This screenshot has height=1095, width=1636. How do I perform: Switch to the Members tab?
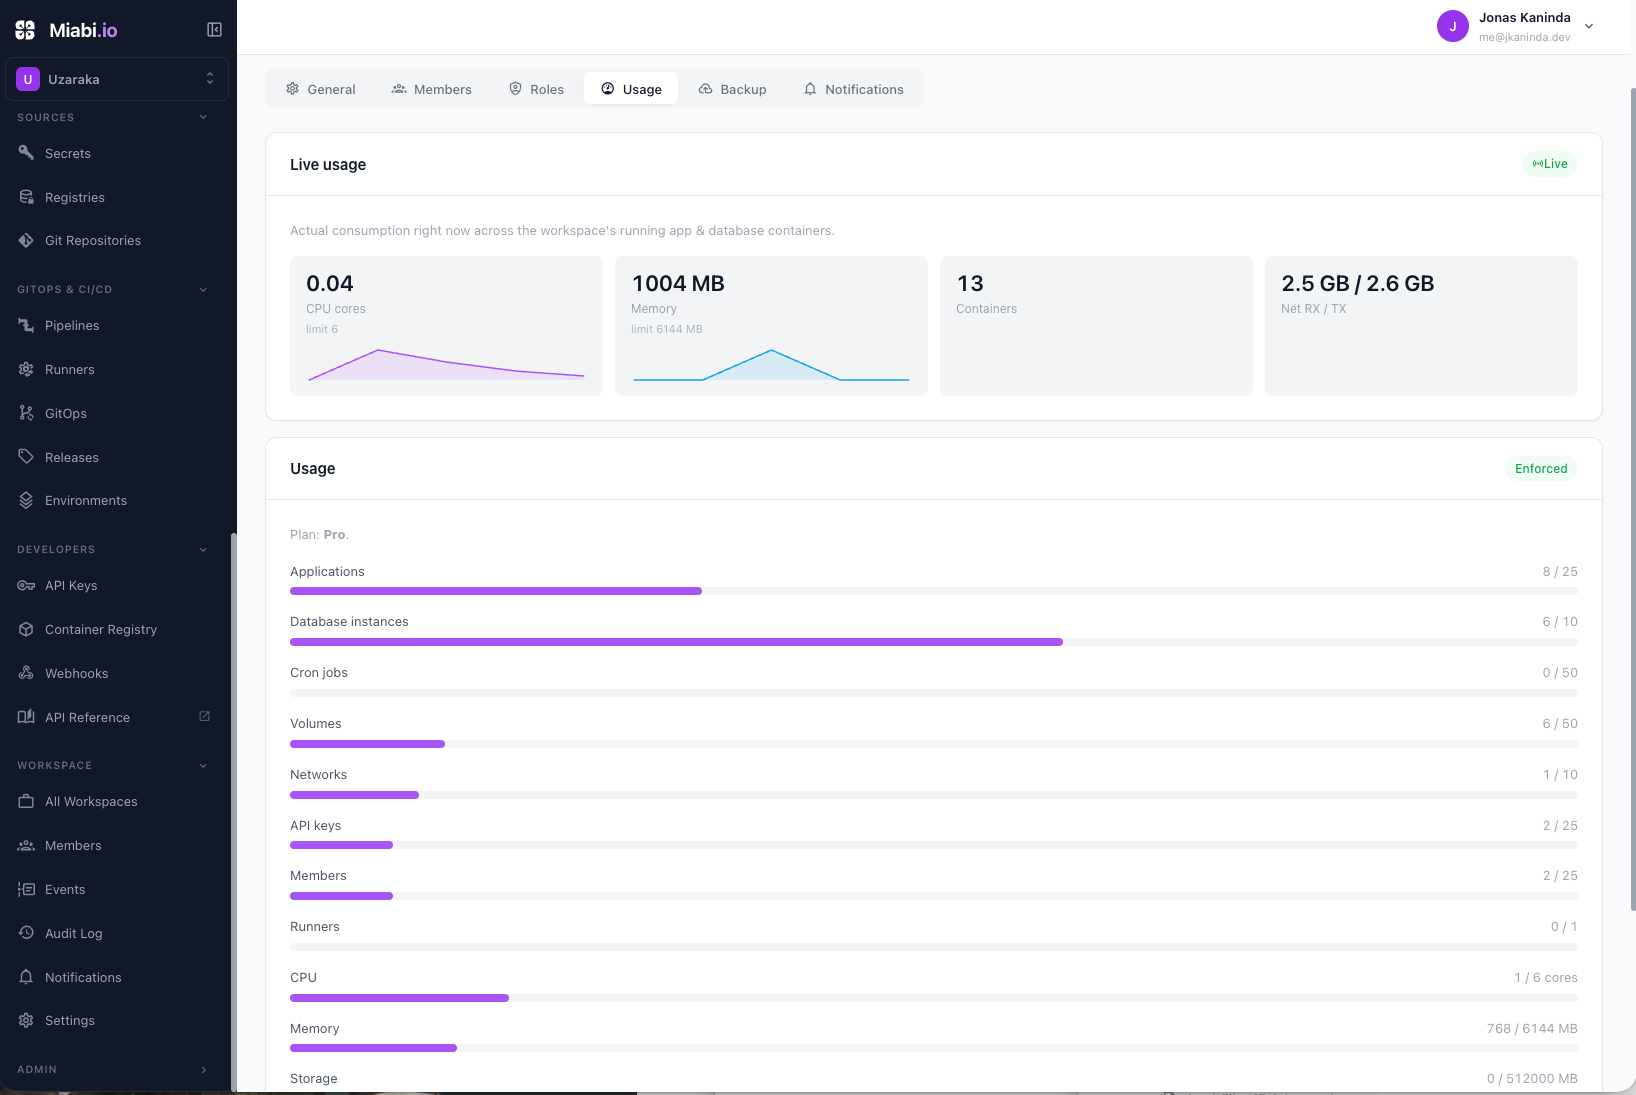click(431, 89)
